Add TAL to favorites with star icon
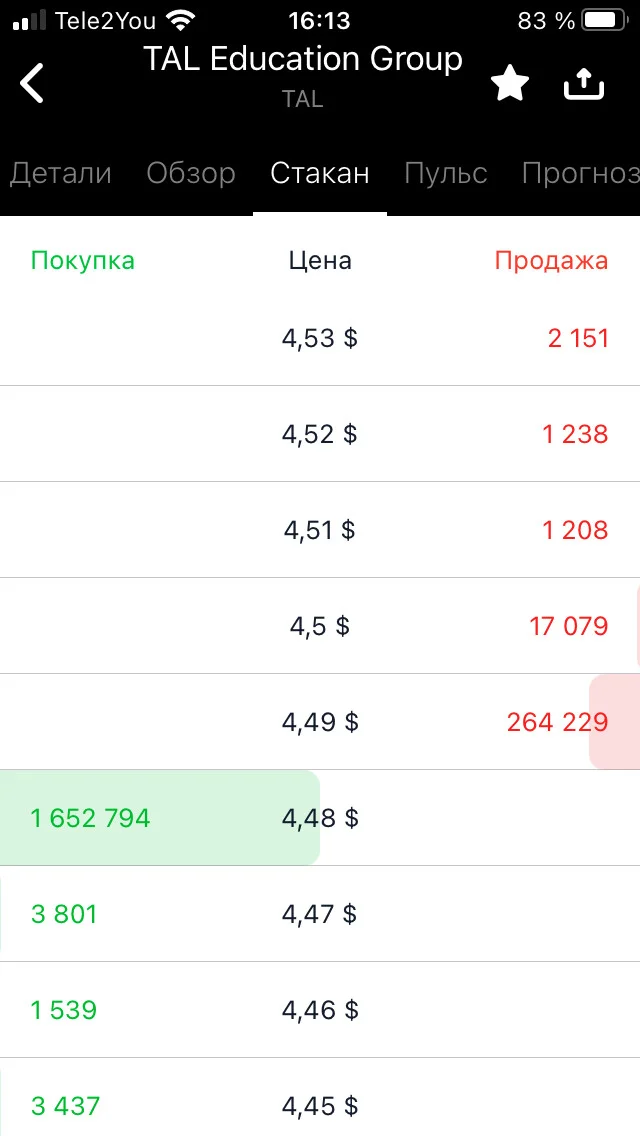This screenshot has width=640, height=1136. point(510,85)
